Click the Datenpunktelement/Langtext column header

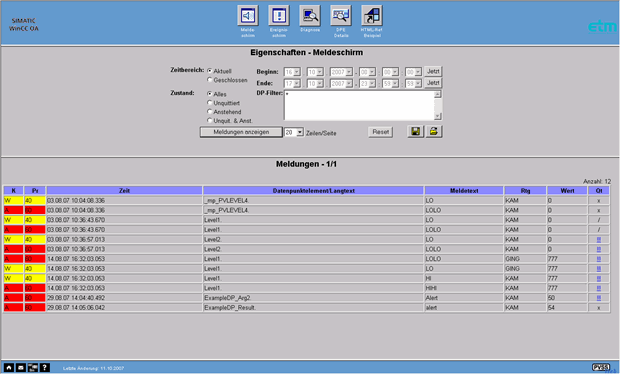click(314, 191)
